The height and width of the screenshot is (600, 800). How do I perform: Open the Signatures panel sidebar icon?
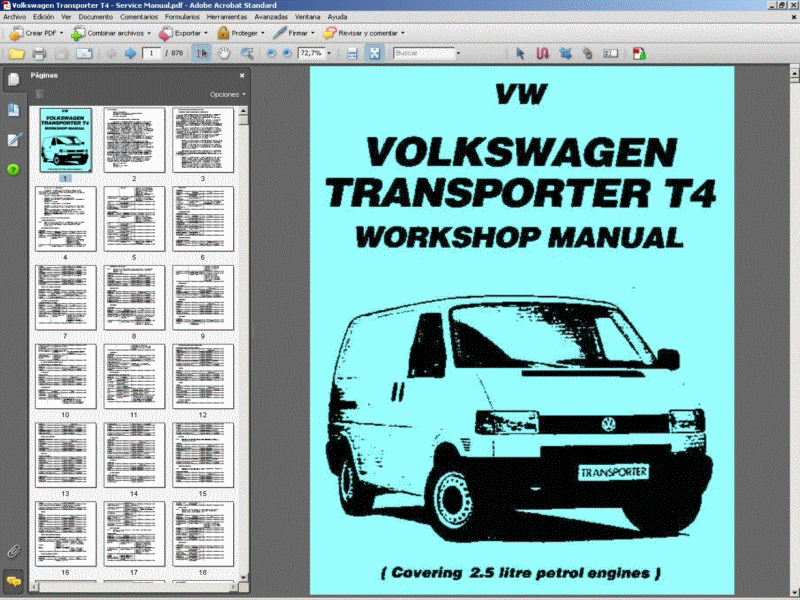(14, 140)
